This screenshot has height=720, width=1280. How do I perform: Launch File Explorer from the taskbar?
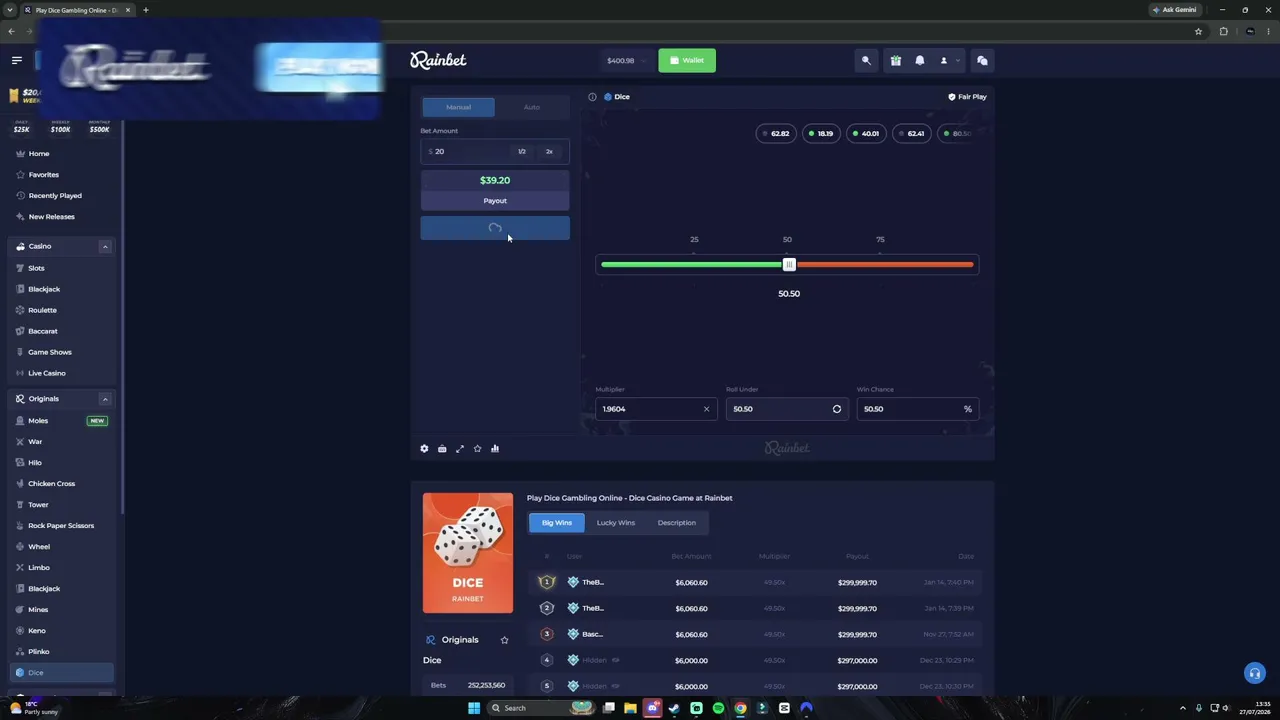(x=630, y=708)
